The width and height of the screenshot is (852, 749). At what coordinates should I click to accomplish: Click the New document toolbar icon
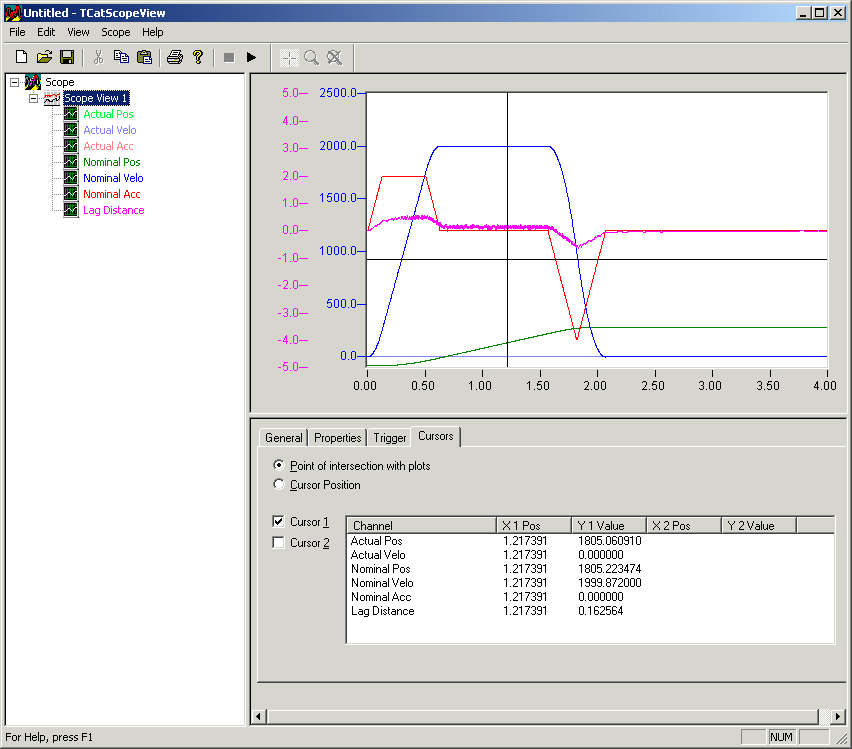[x=21, y=57]
